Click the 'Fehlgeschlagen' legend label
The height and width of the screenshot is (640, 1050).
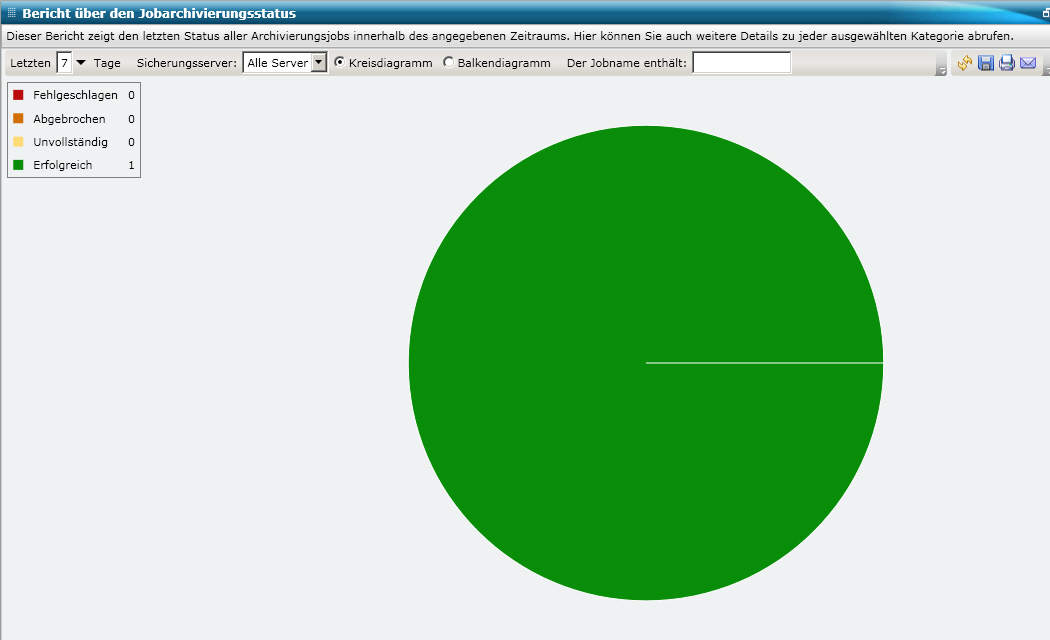pyautogui.click(x=75, y=95)
